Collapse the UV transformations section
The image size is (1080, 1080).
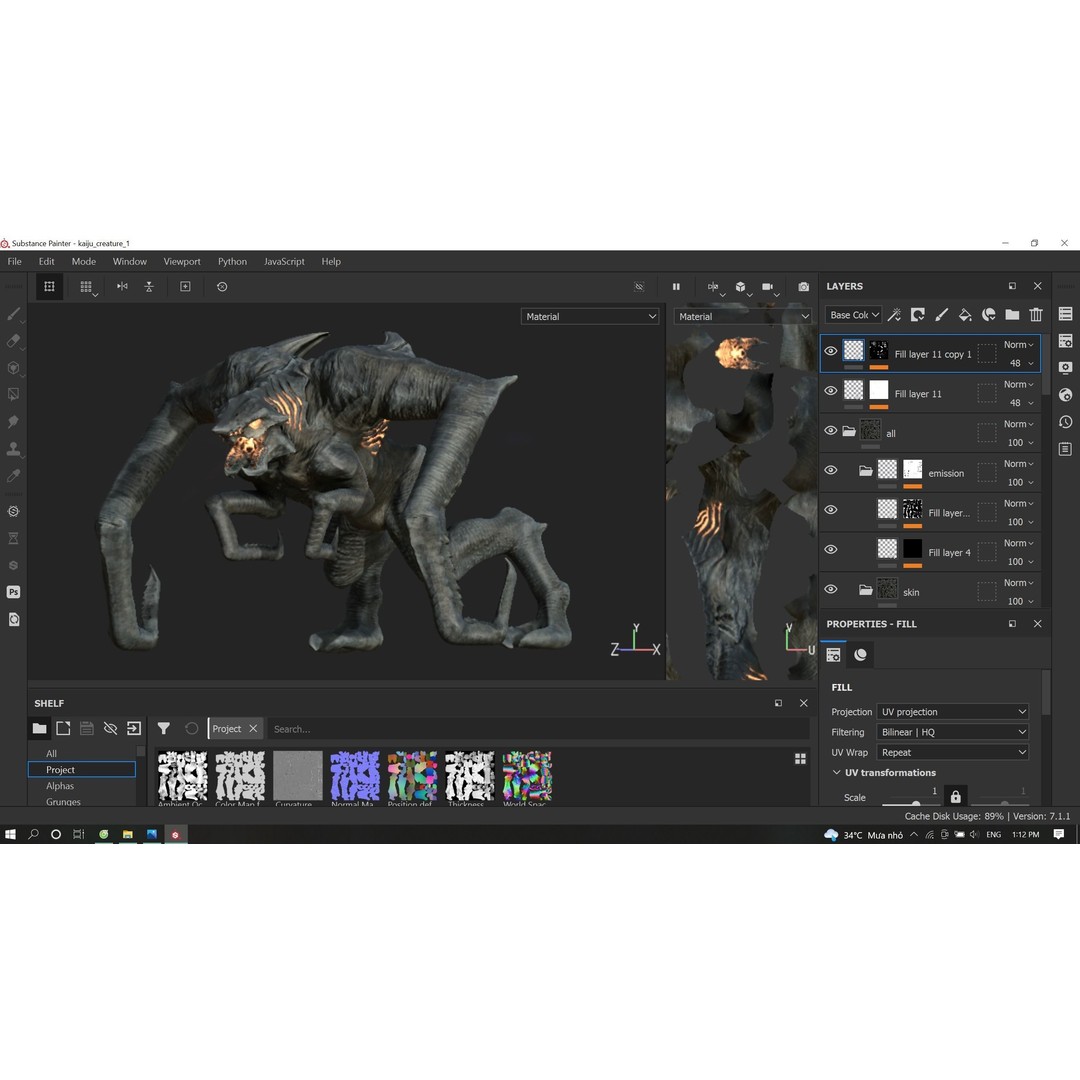click(x=836, y=773)
